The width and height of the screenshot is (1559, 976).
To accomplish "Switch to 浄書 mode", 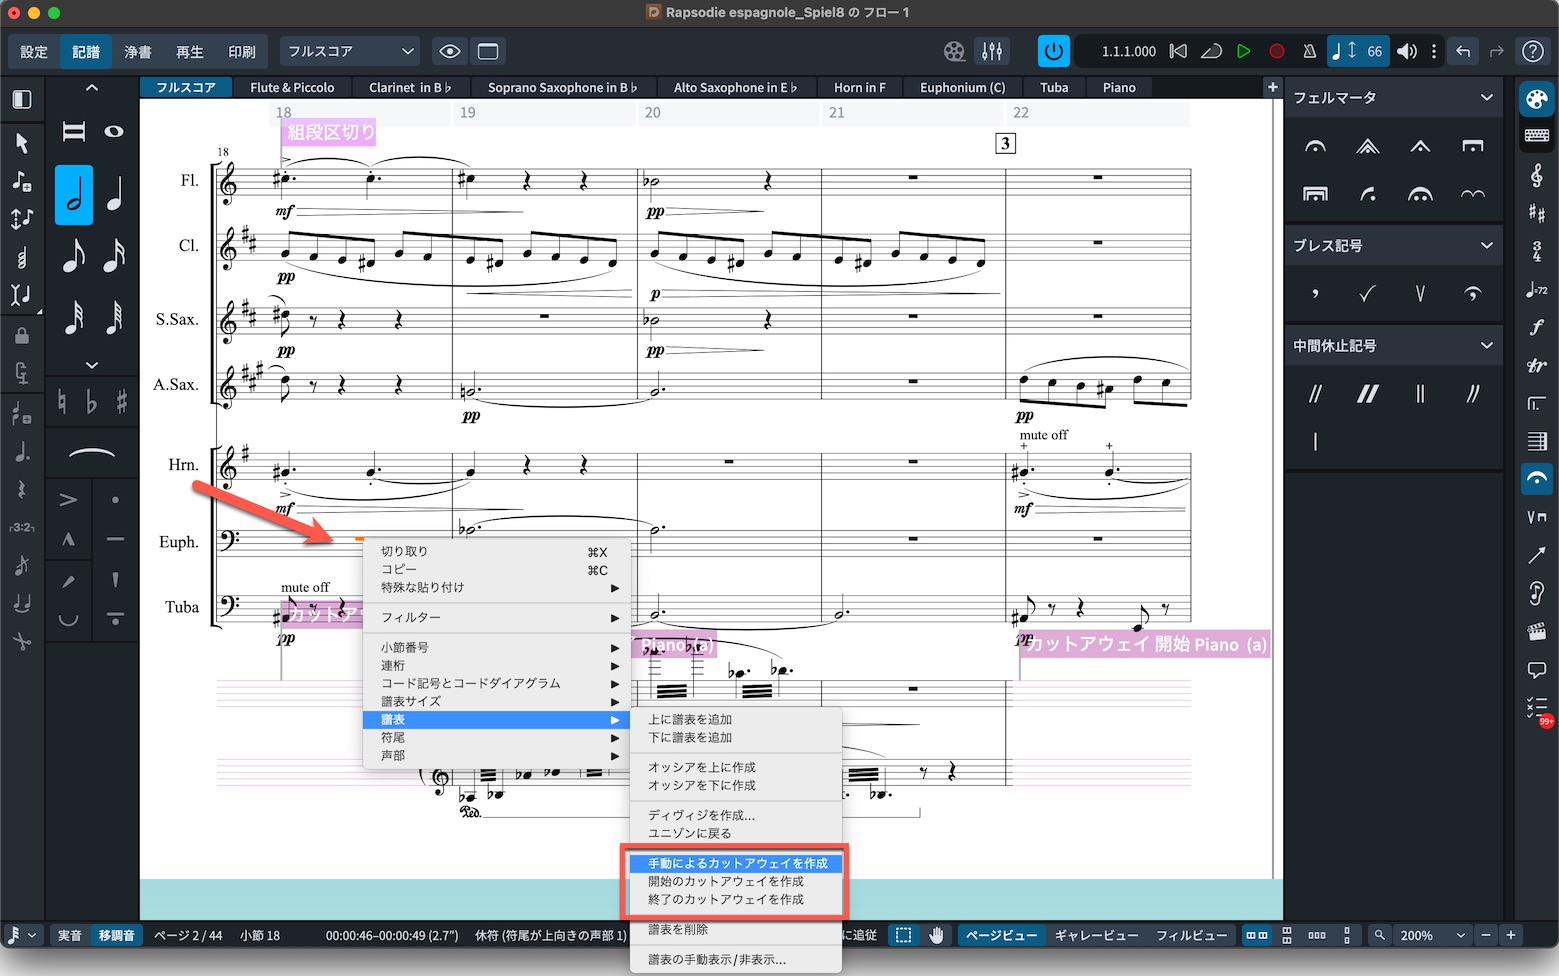I will [138, 52].
